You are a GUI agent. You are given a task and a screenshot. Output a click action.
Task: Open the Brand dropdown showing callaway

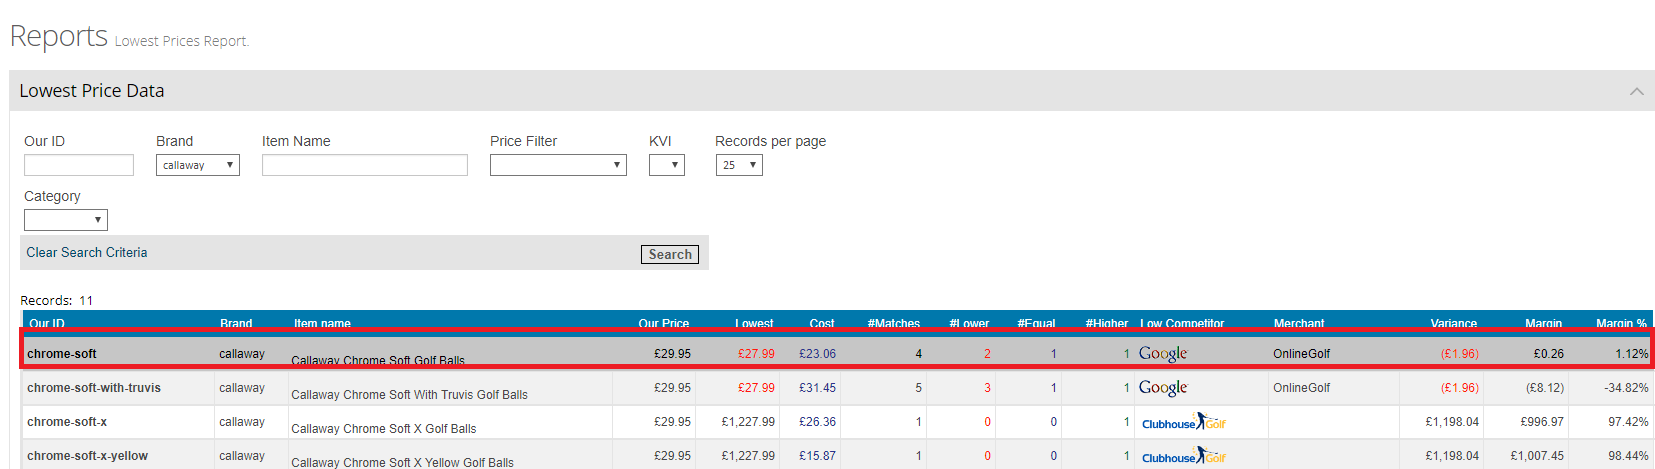pyautogui.click(x=198, y=165)
